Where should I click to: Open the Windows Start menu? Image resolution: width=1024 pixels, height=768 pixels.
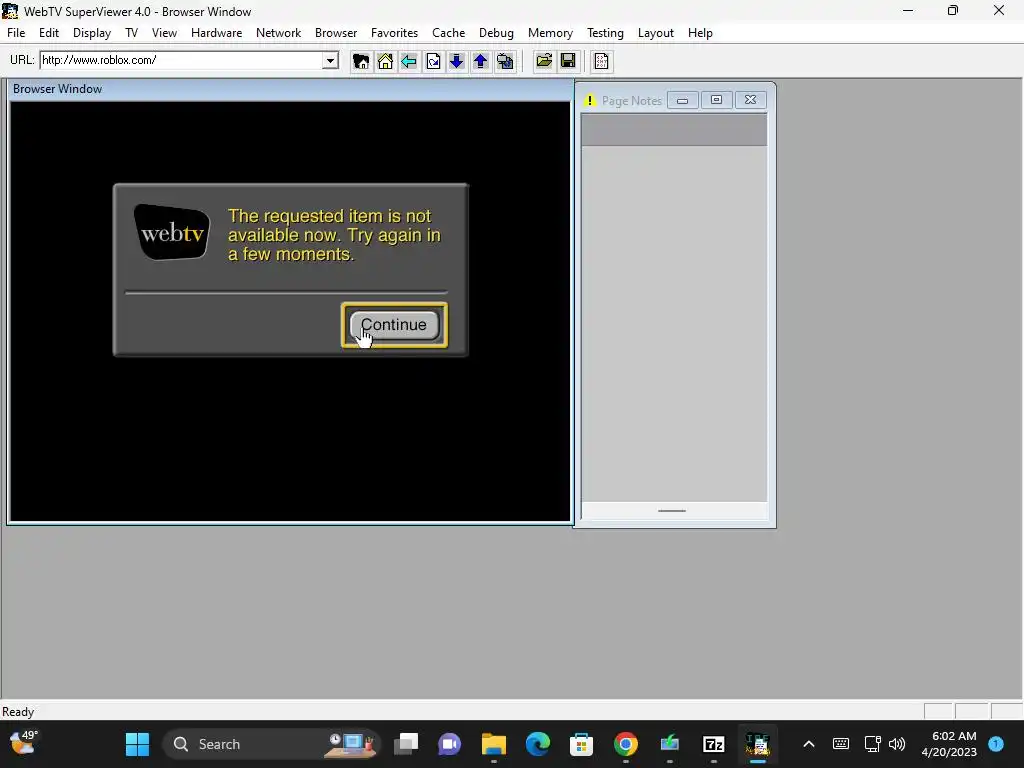137,744
